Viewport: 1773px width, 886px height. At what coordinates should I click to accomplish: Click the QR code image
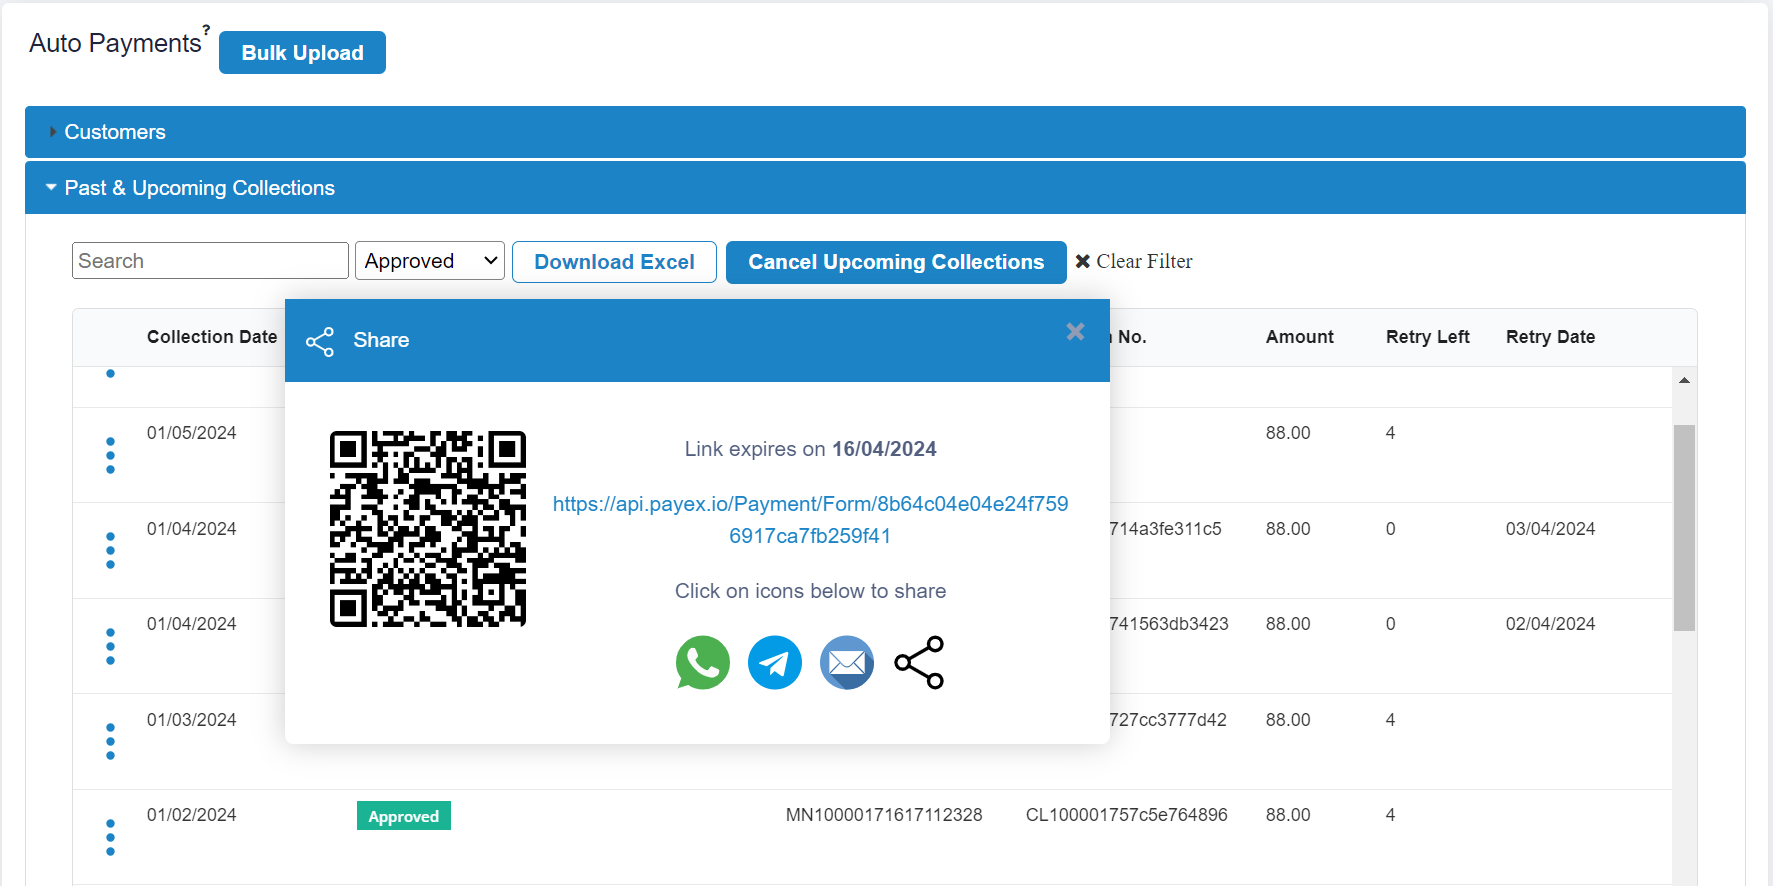(428, 529)
